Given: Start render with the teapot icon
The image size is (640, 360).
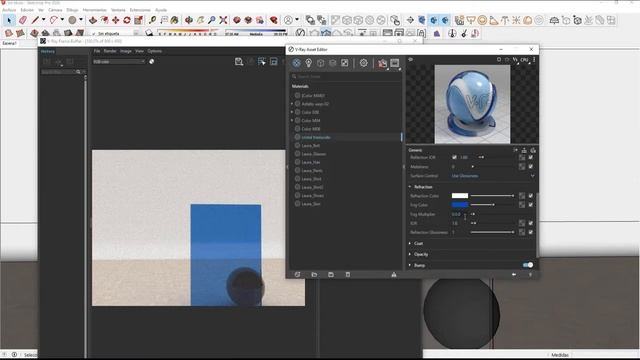Looking at the screenshot, I should (x=382, y=63).
